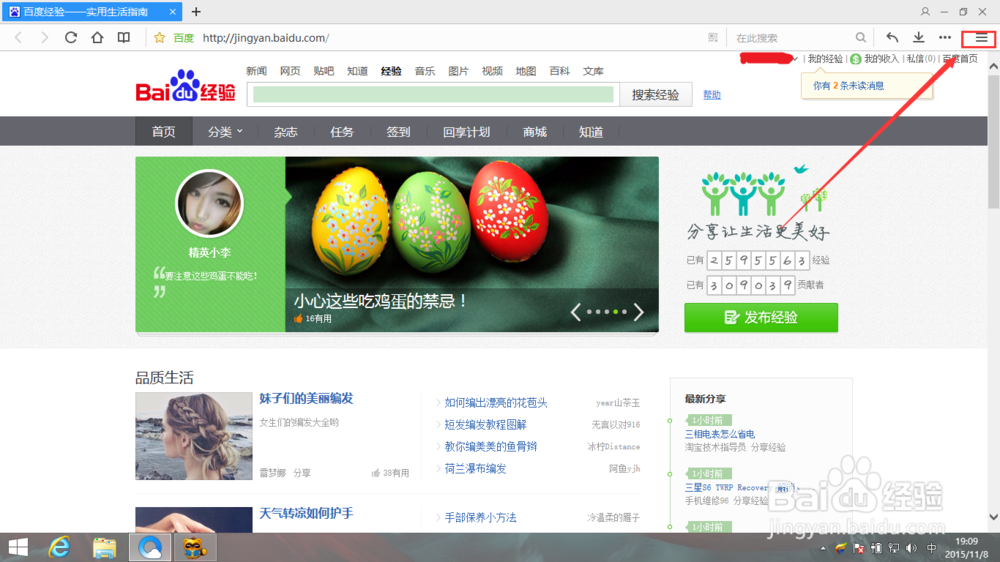Click the 新闻 link above search box

[x=256, y=71]
